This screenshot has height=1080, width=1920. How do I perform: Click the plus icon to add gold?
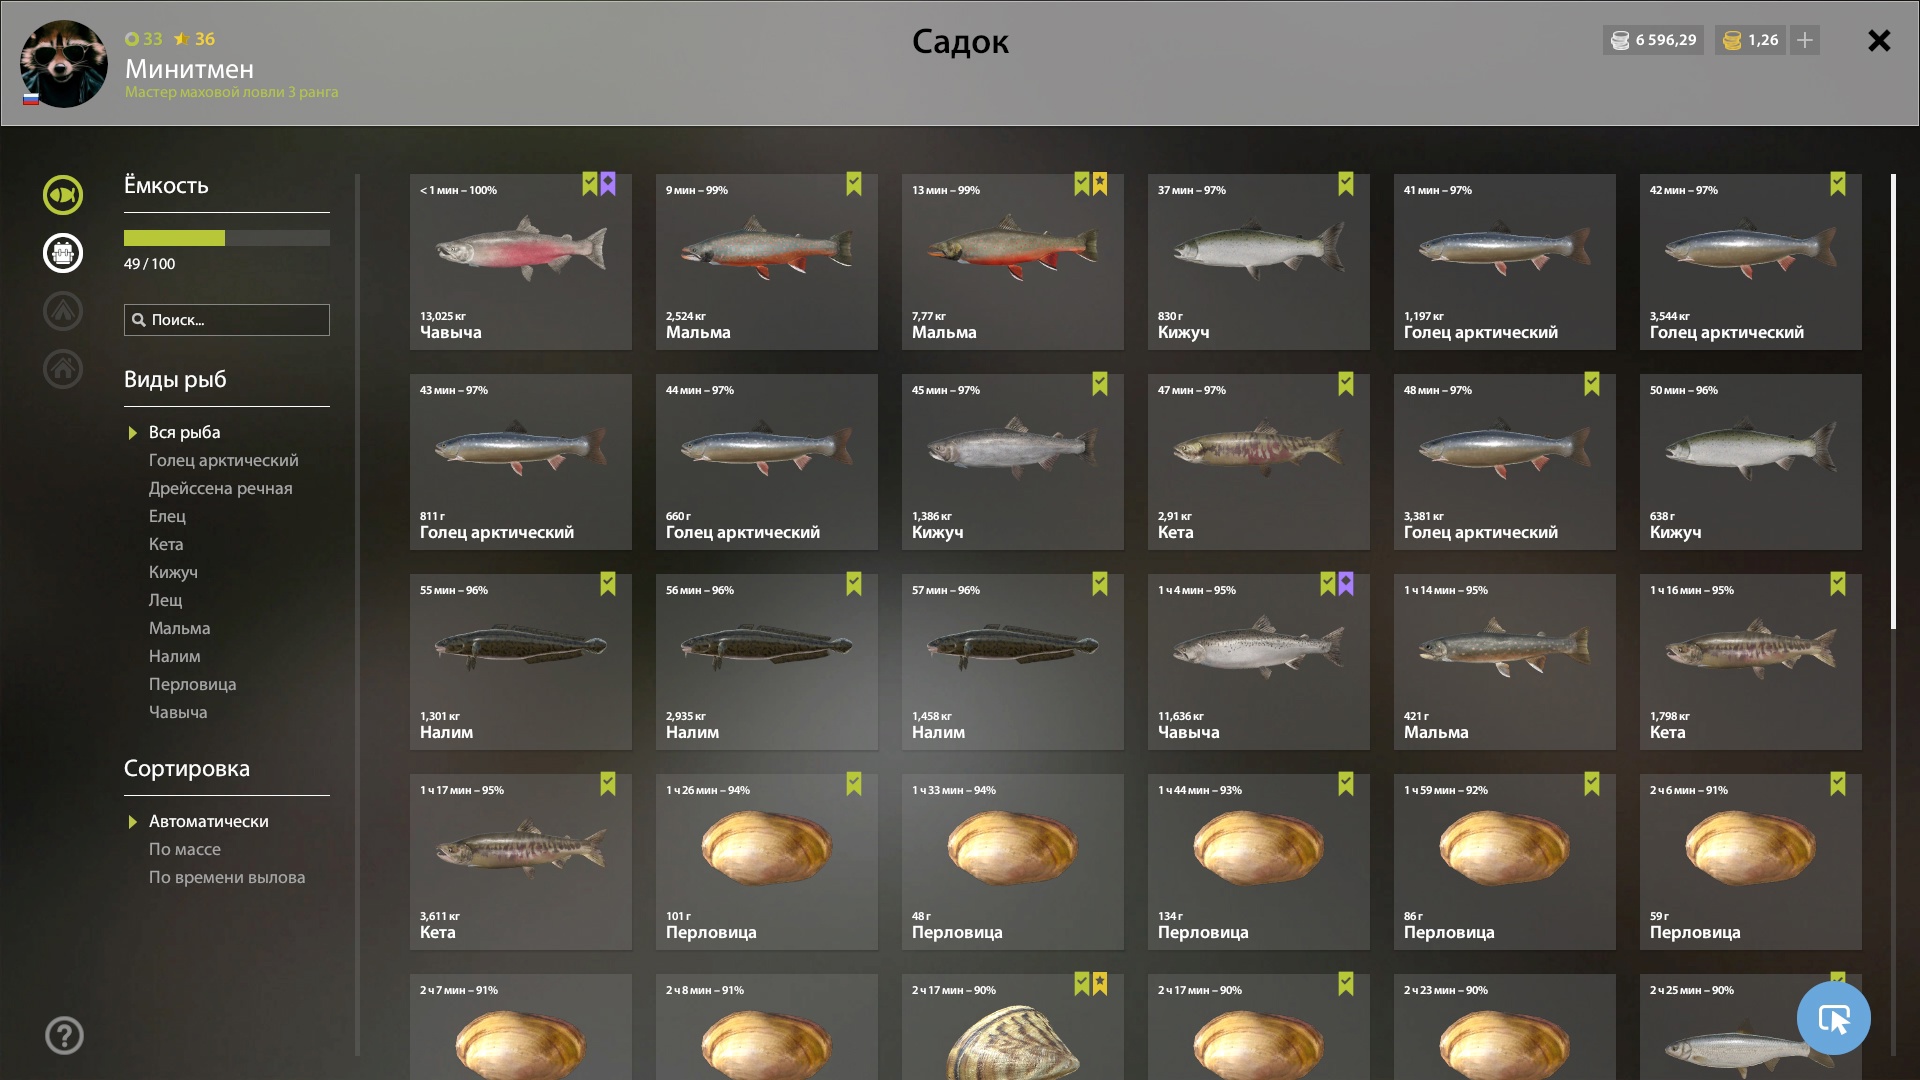[1805, 40]
